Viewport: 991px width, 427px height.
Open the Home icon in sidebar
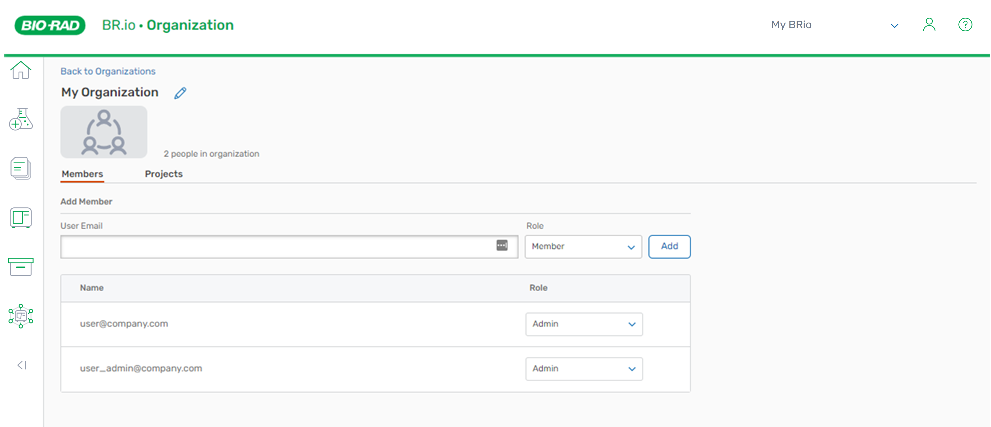[21, 71]
